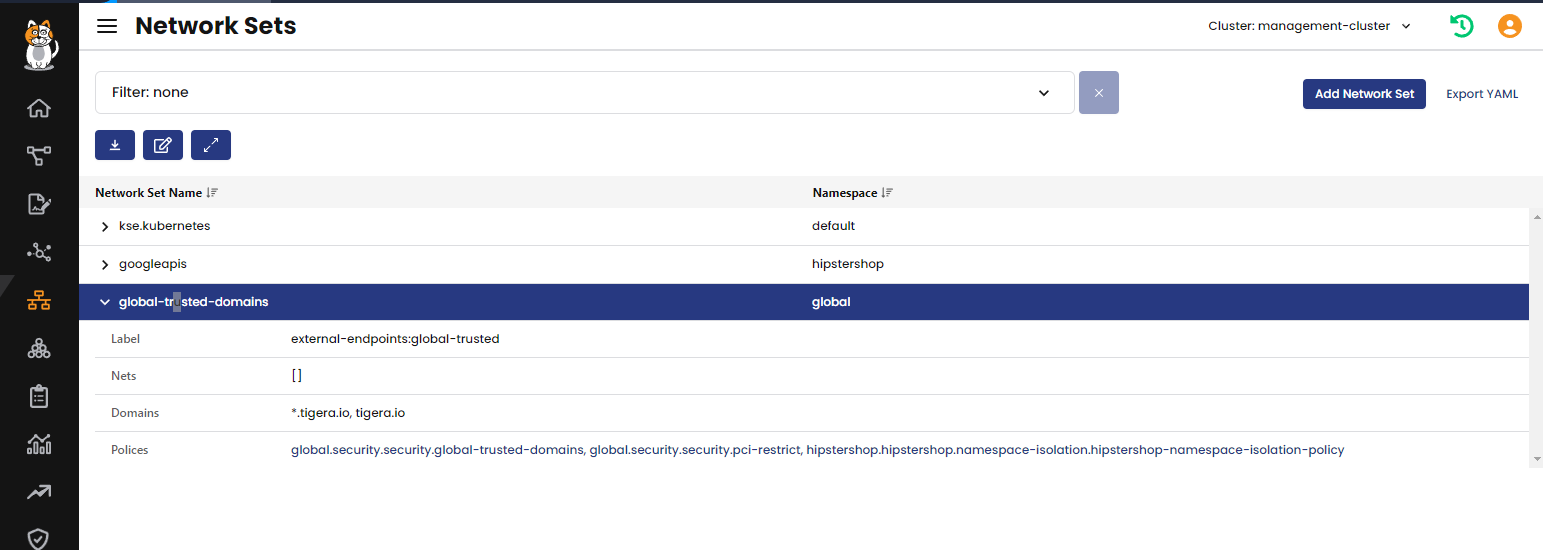Click the trending arrow sidebar icon
The width and height of the screenshot is (1543, 550).
click(x=39, y=492)
